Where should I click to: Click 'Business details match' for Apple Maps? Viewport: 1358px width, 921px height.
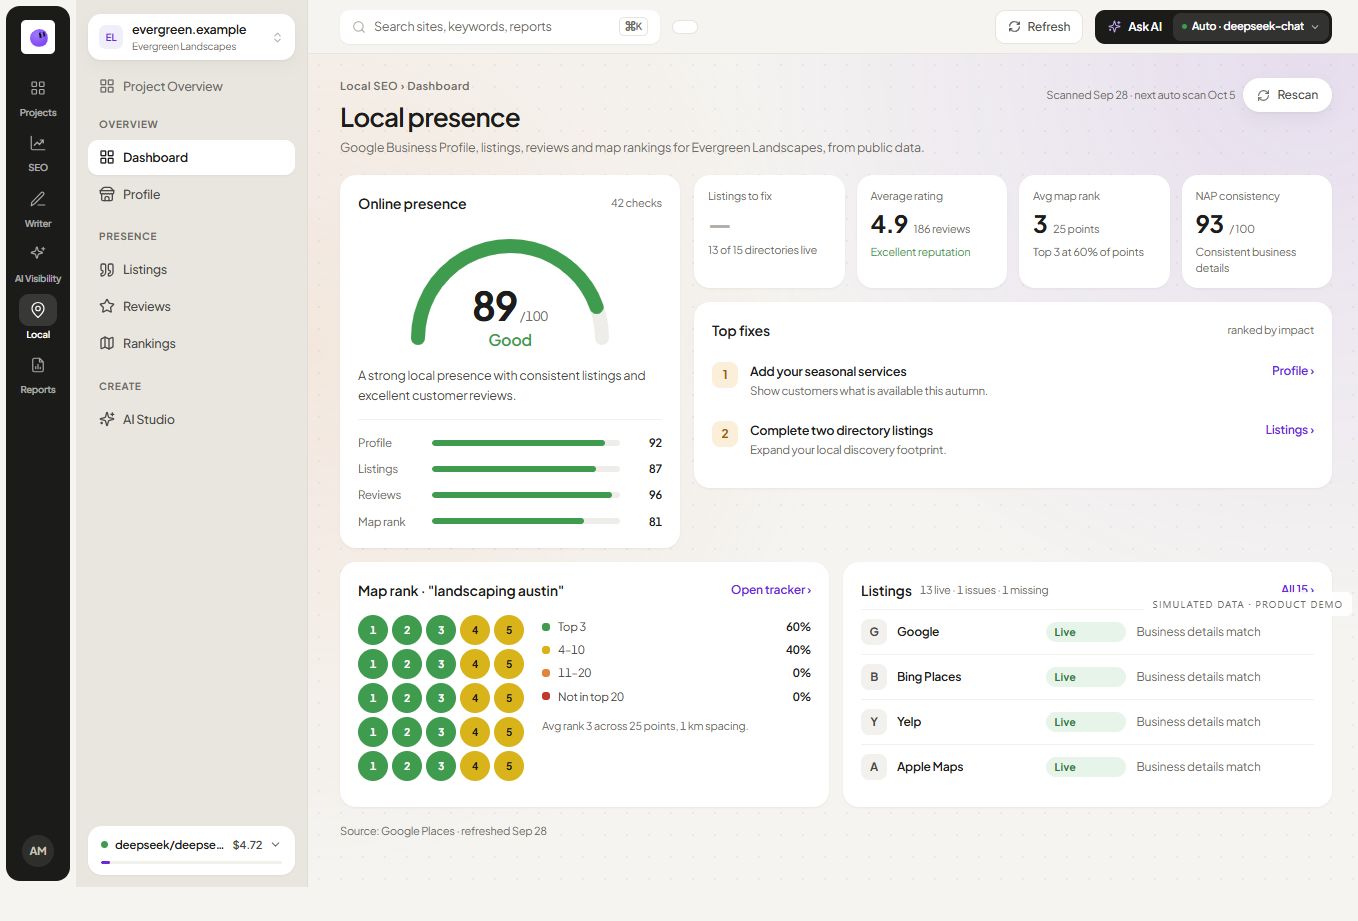[1198, 767]
